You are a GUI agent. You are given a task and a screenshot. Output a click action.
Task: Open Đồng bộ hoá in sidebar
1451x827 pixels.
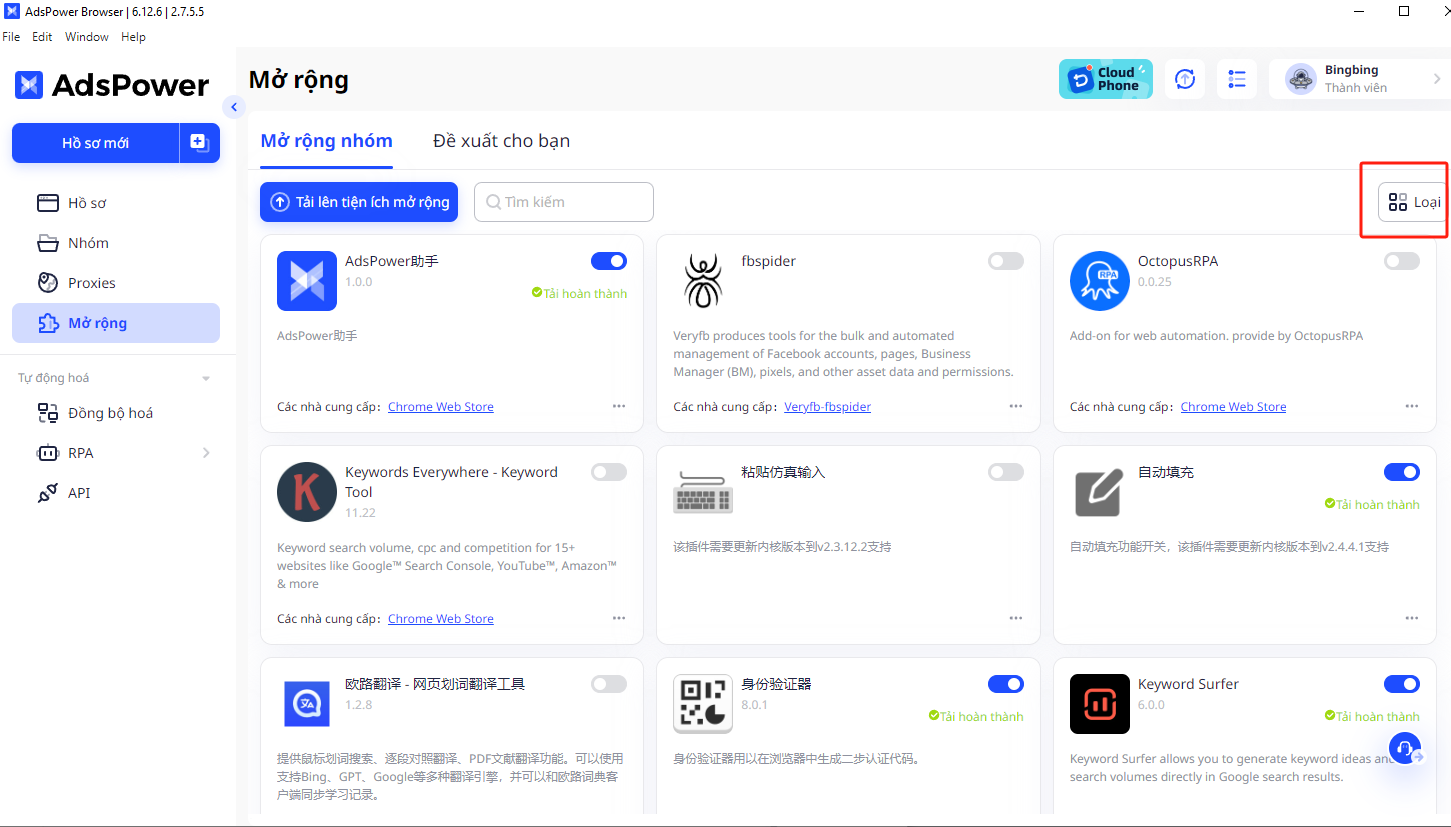click(x=116, y=413)
